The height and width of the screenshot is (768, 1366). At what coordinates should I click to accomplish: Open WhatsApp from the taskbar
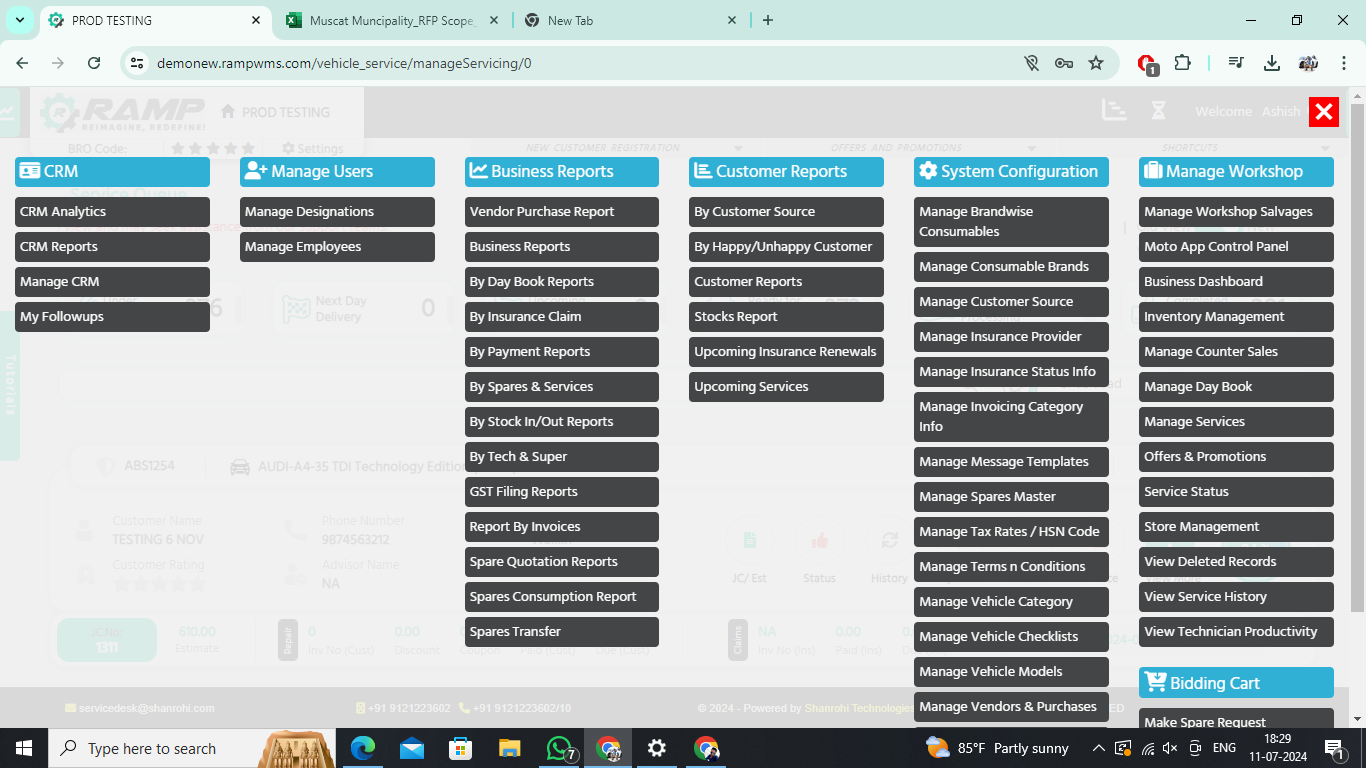click(560, 748)
